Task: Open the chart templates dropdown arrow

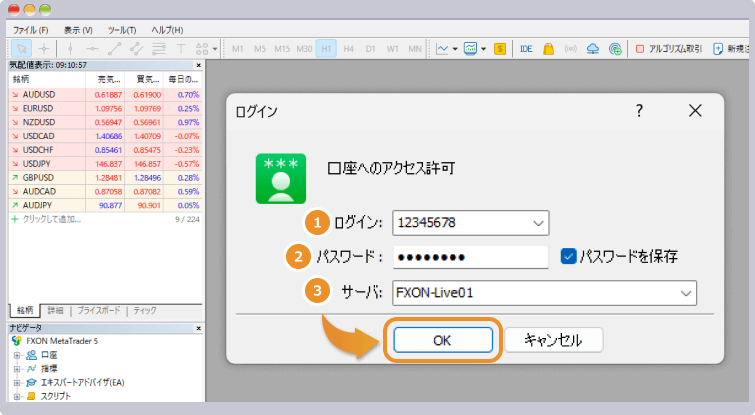Action: (x=483, y=49)
